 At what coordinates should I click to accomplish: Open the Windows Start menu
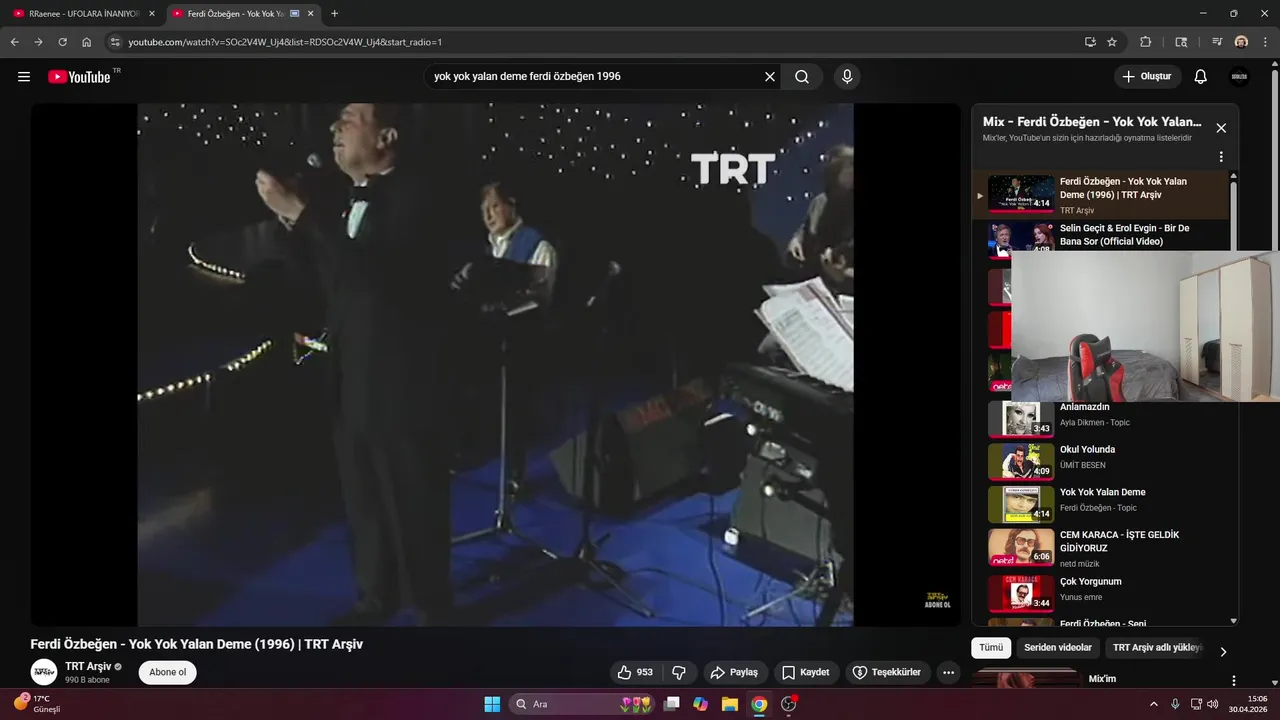tap(492, 704)
